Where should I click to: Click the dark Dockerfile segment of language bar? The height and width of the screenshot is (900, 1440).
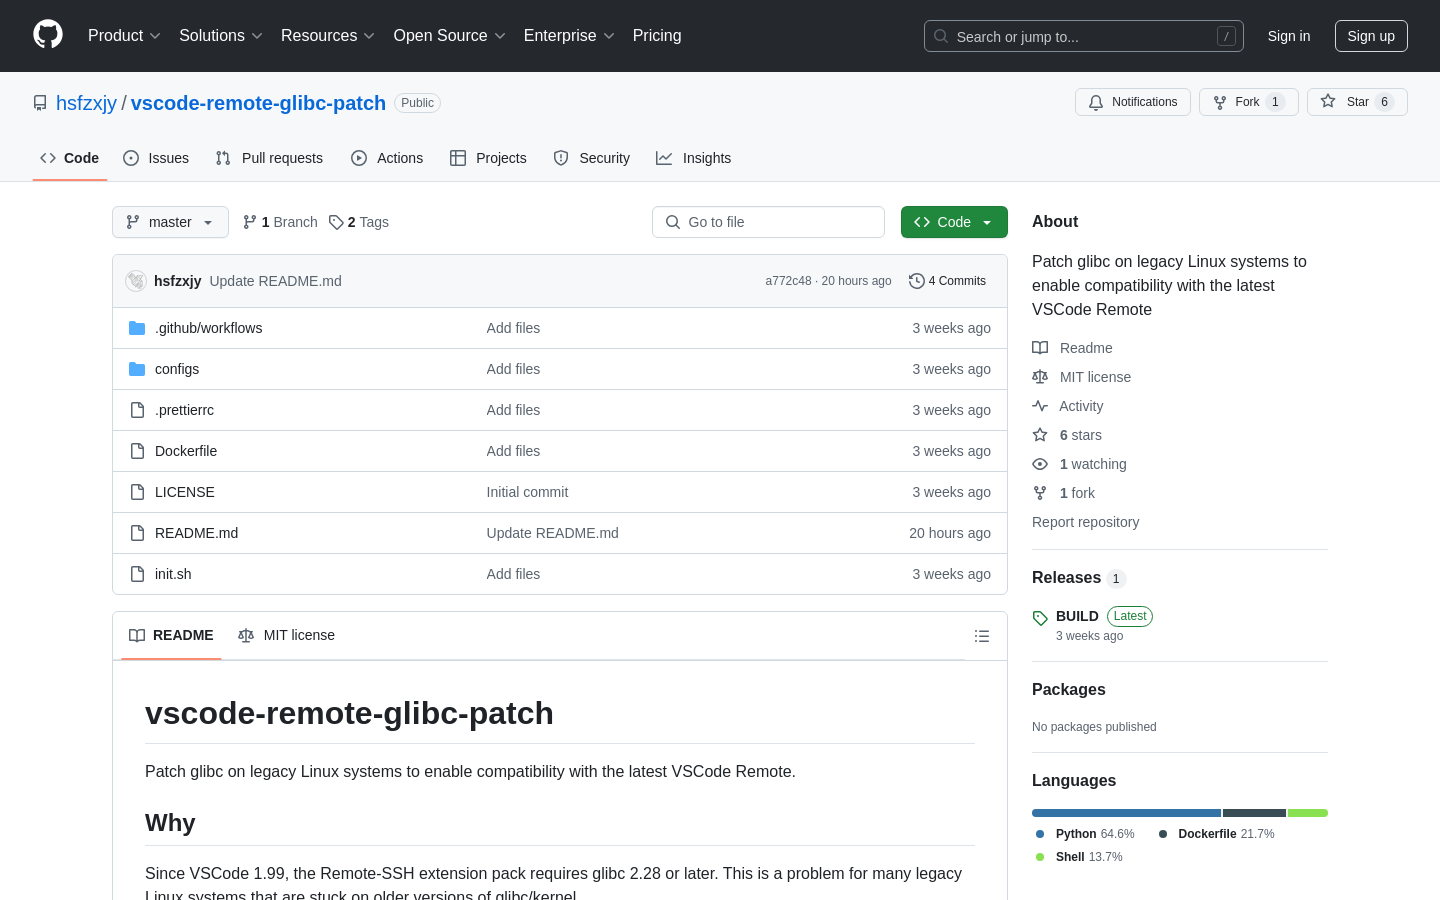pyautogui.click(x=1255, y=813)
